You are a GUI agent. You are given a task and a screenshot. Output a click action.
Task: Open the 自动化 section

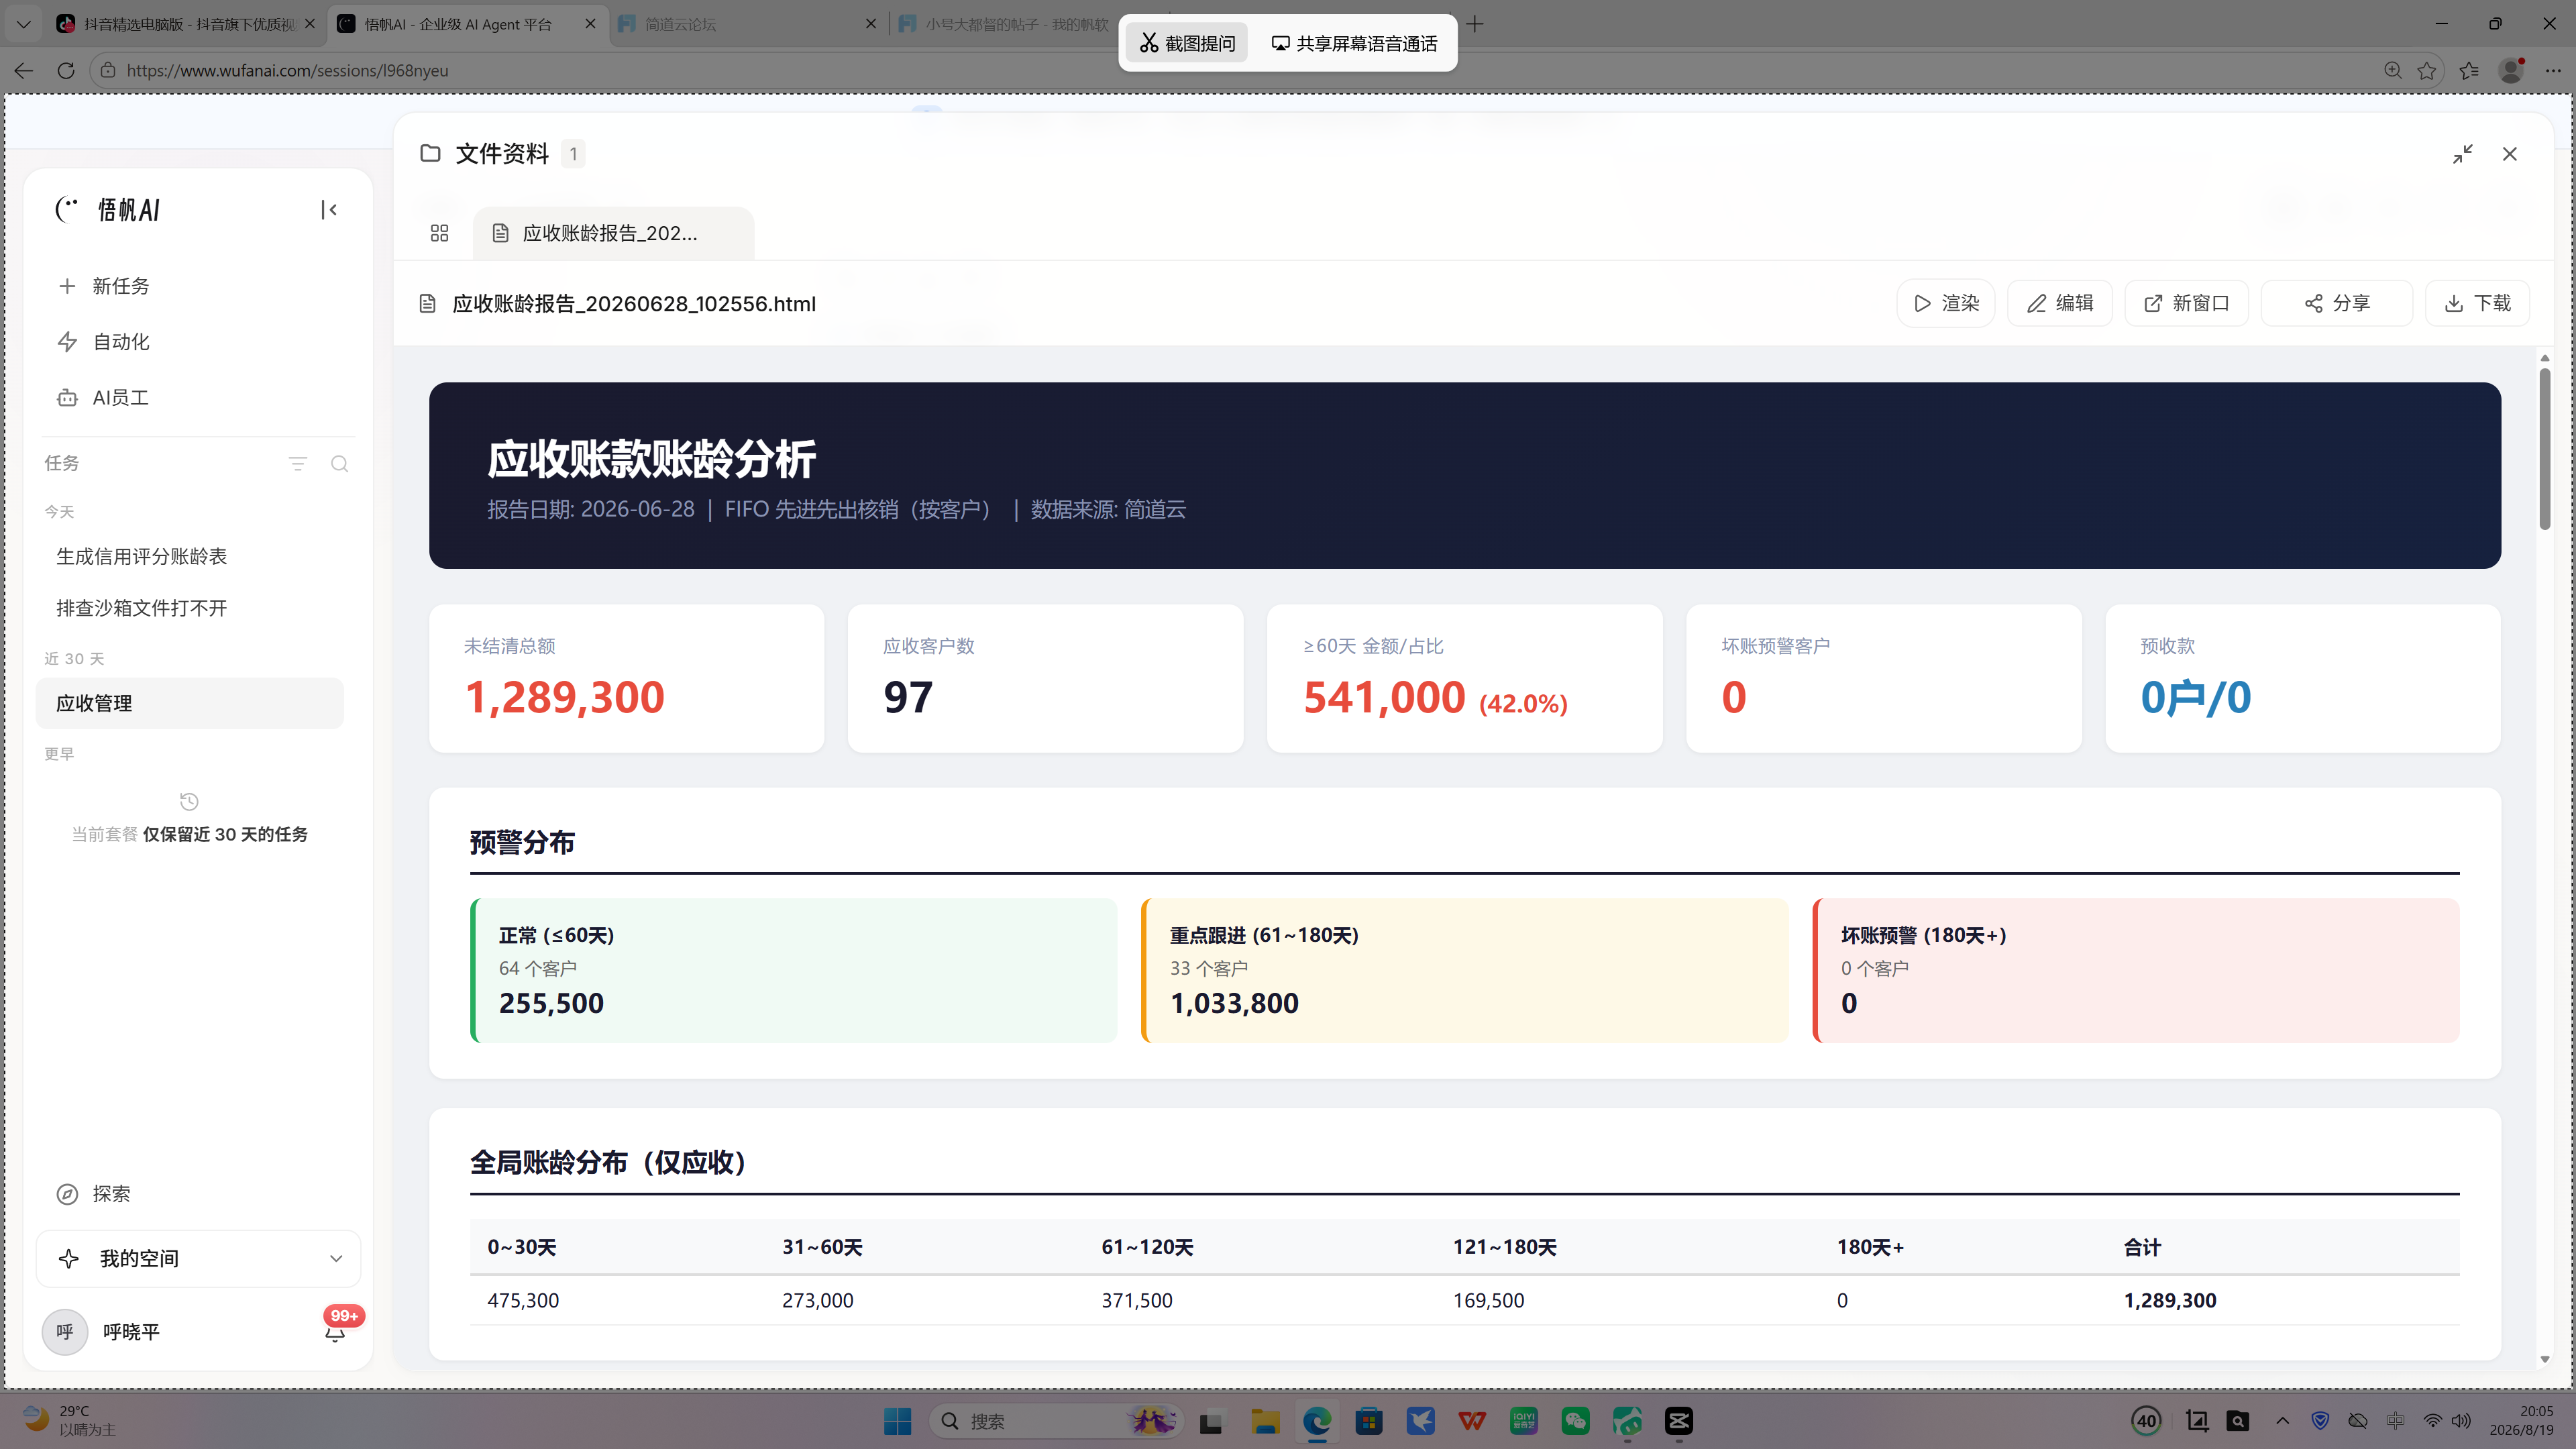(x=103, y=342)
